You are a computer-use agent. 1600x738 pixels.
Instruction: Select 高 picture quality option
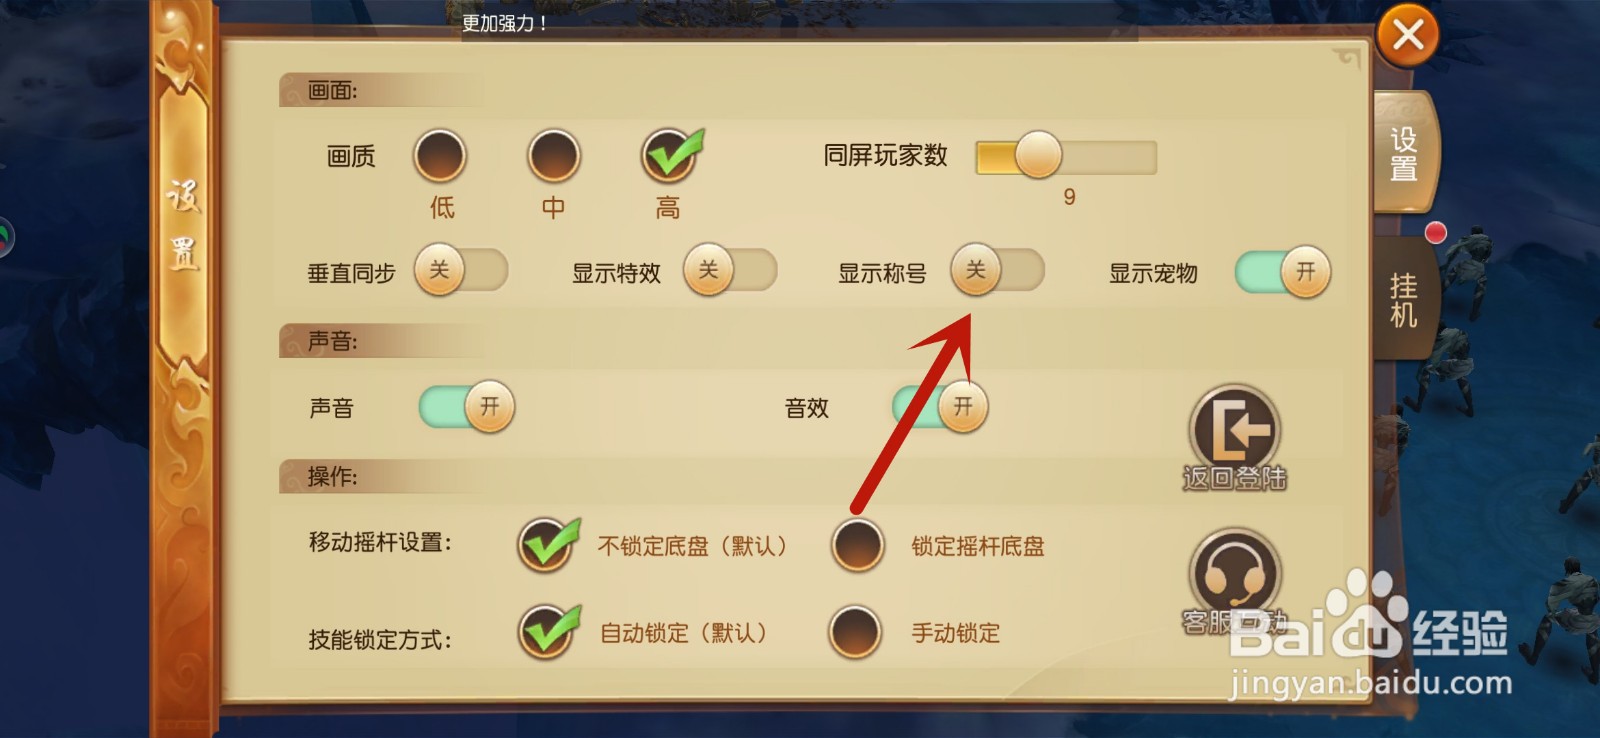[x=669, y=156]
